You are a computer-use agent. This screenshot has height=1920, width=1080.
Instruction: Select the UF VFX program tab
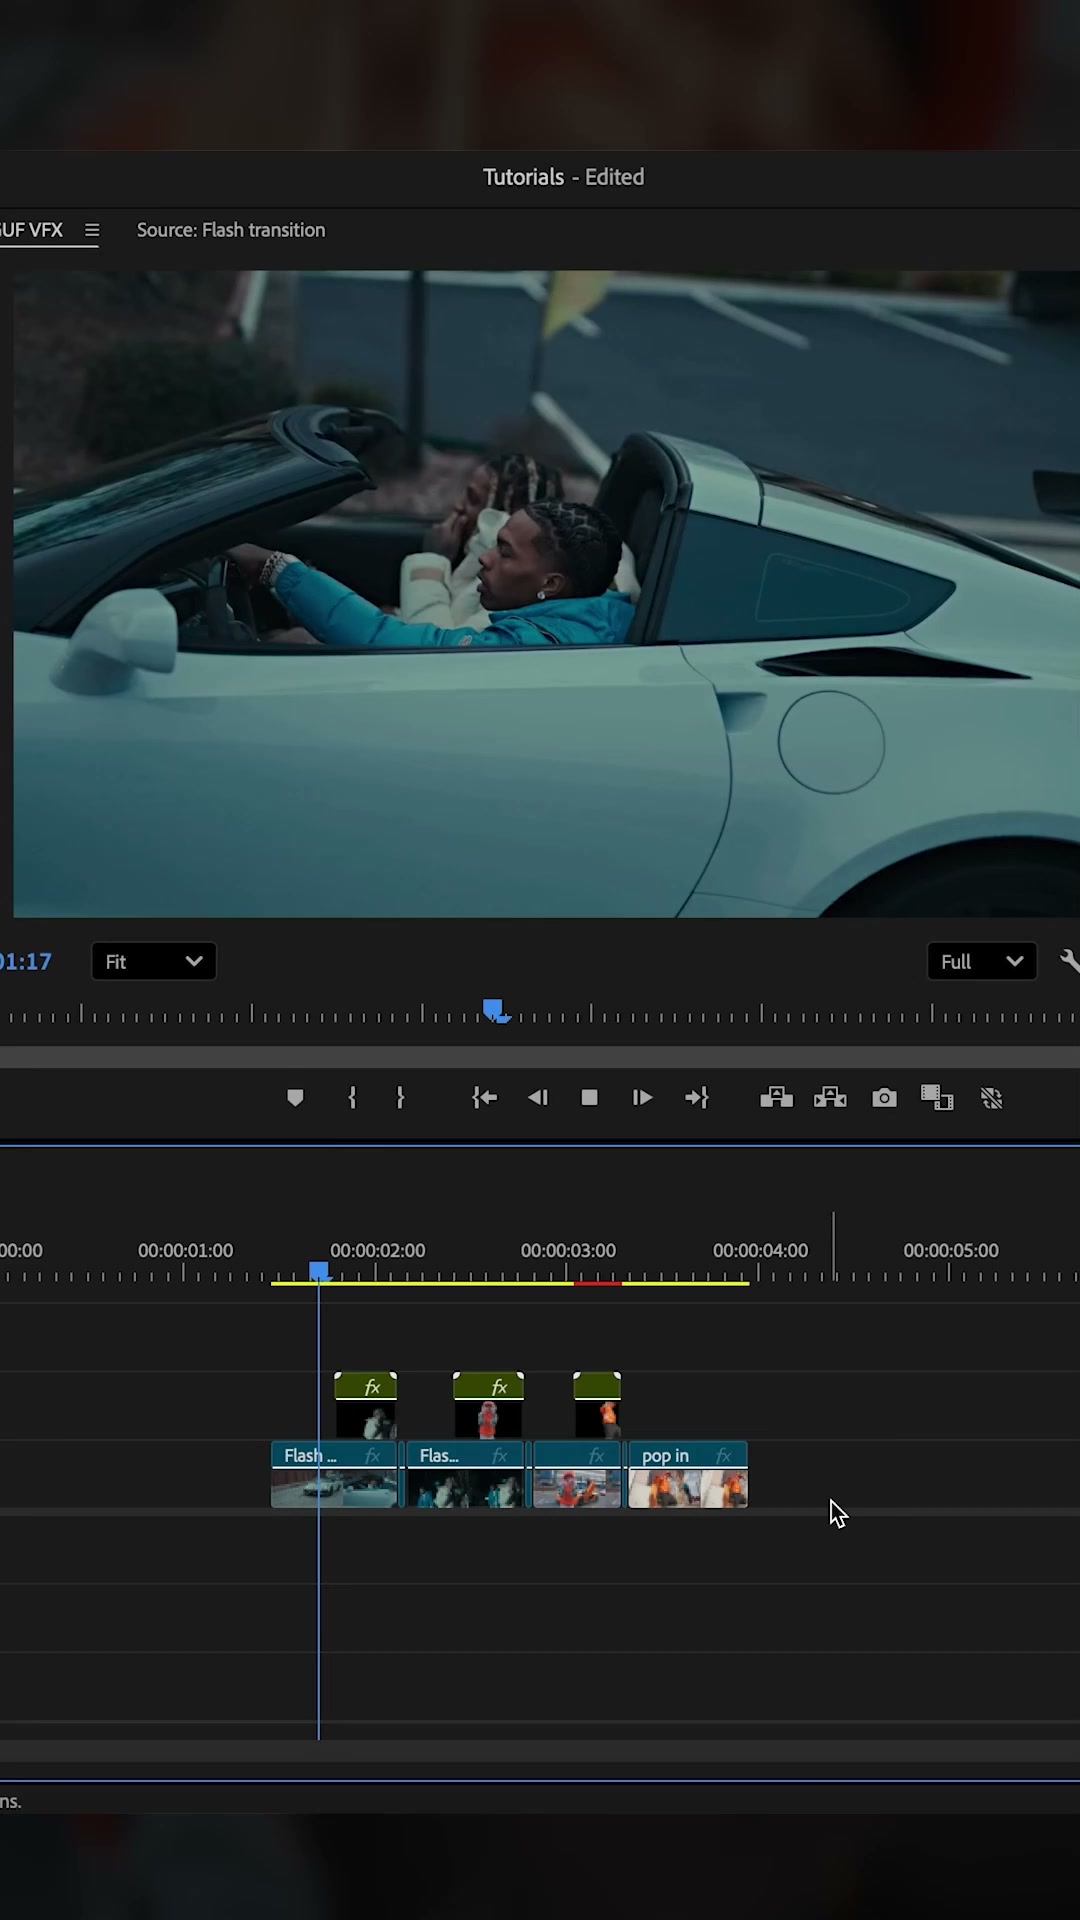pyautogui.click(x=31, y=230)
